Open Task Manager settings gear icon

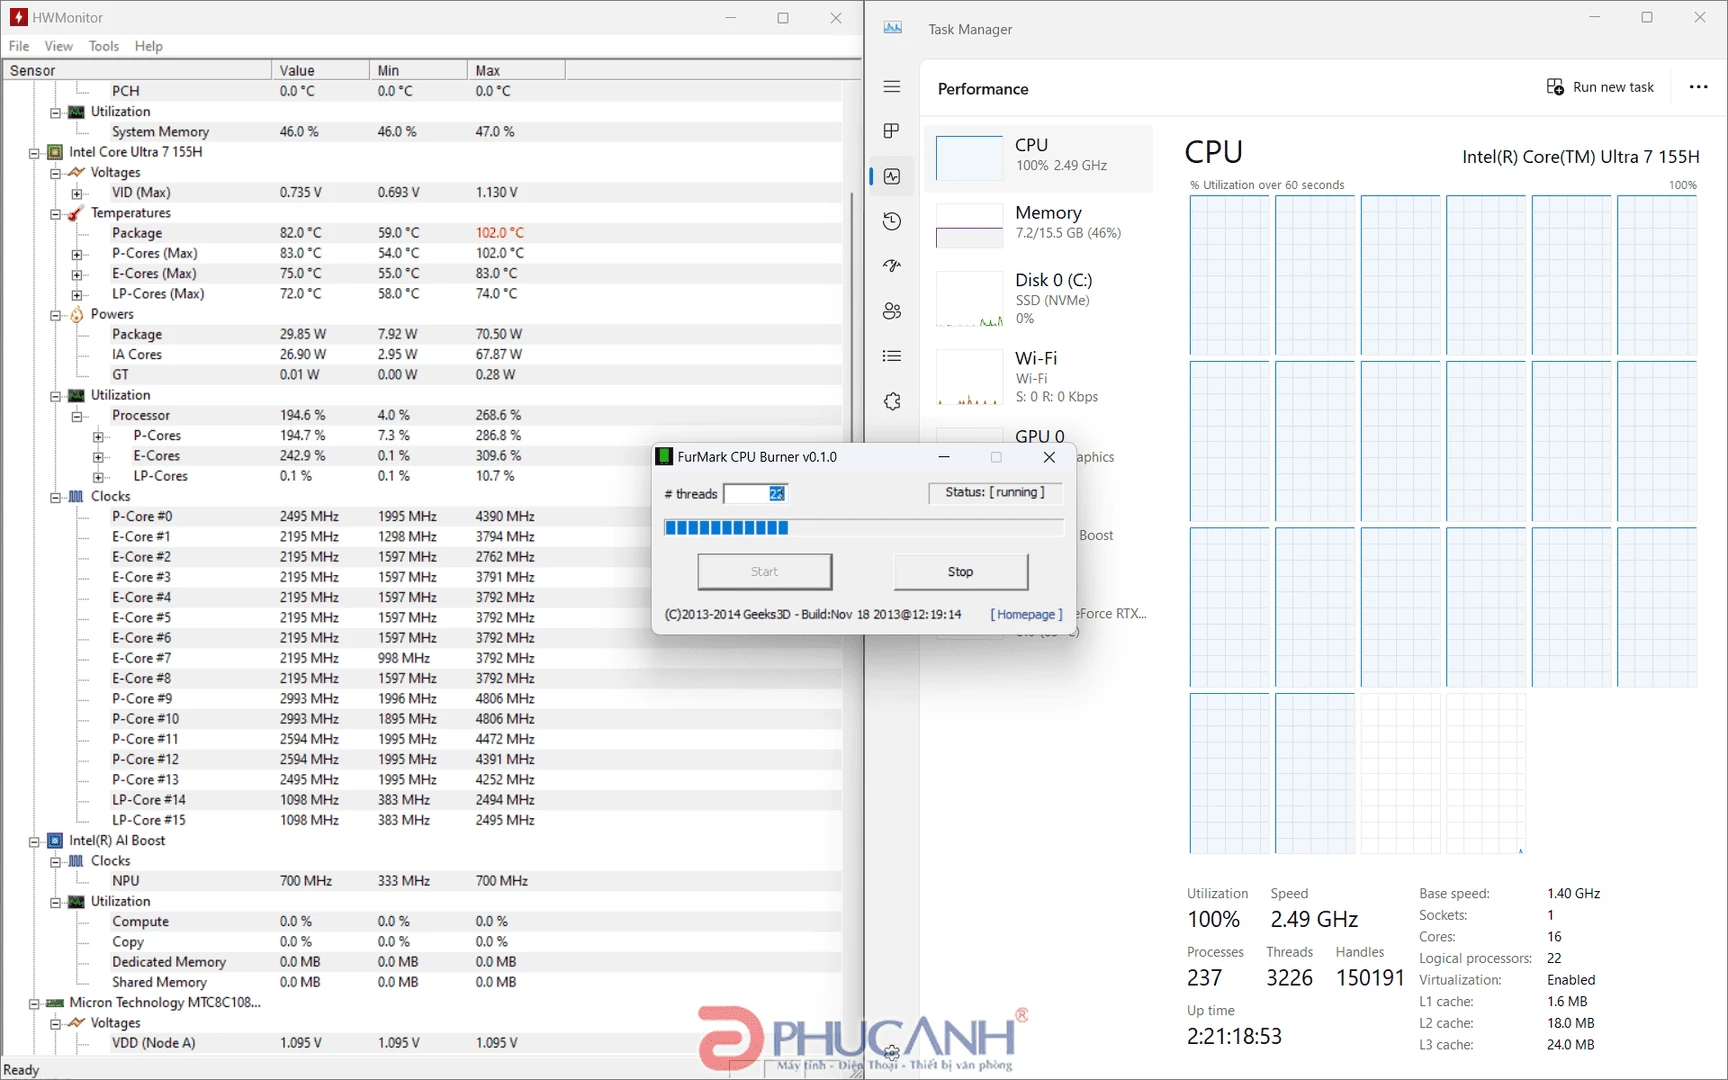pos(892,1052)
